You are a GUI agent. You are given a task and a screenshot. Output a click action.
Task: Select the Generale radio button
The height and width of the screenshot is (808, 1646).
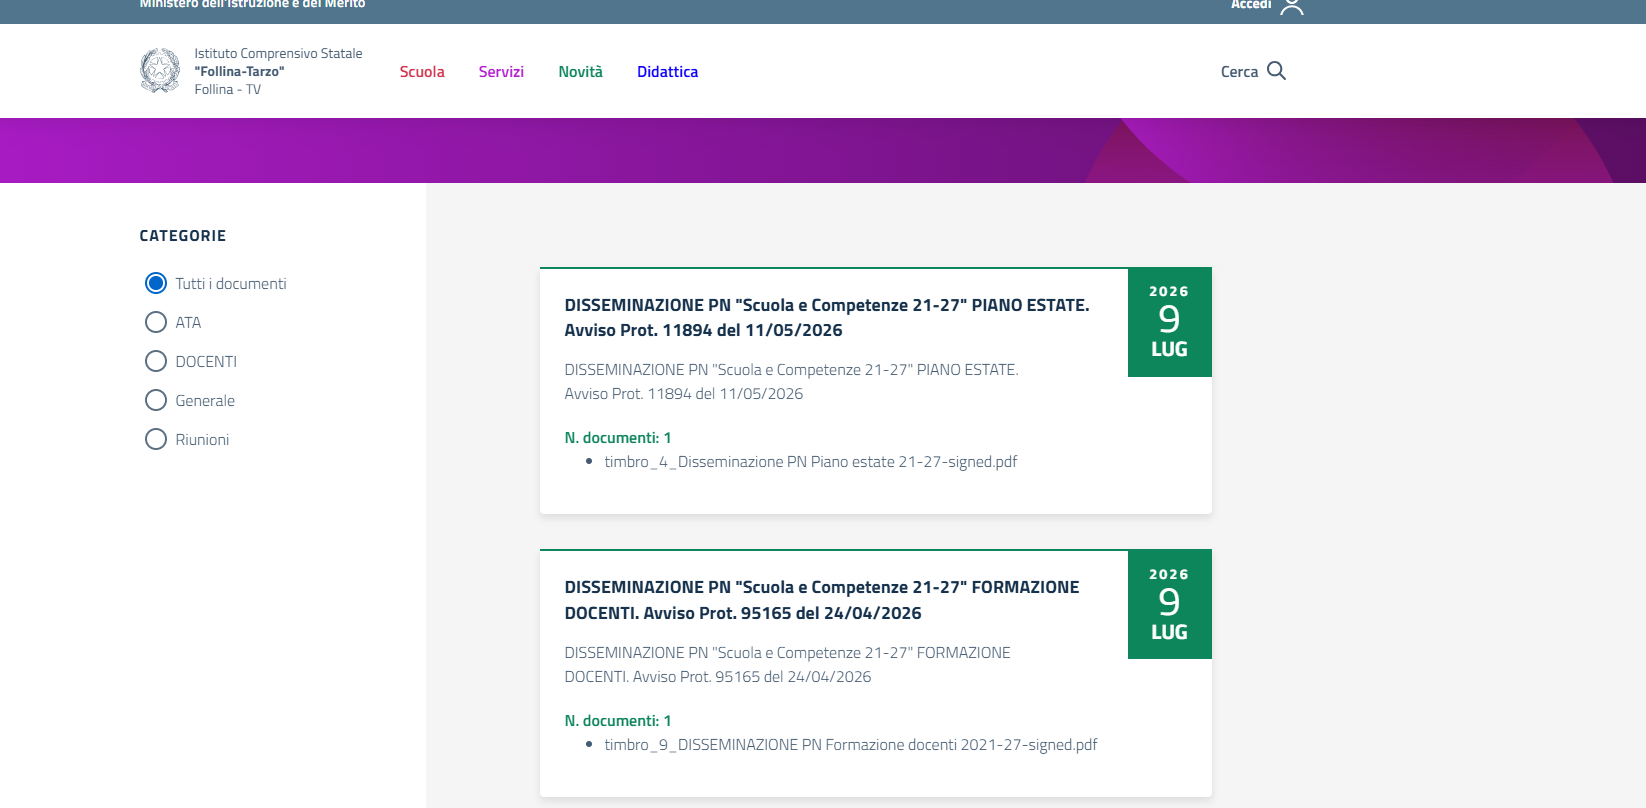click(x=156, y=400)
